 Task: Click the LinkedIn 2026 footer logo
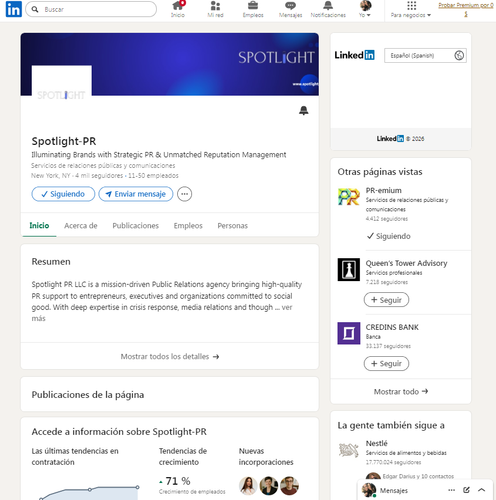(390, 139)
